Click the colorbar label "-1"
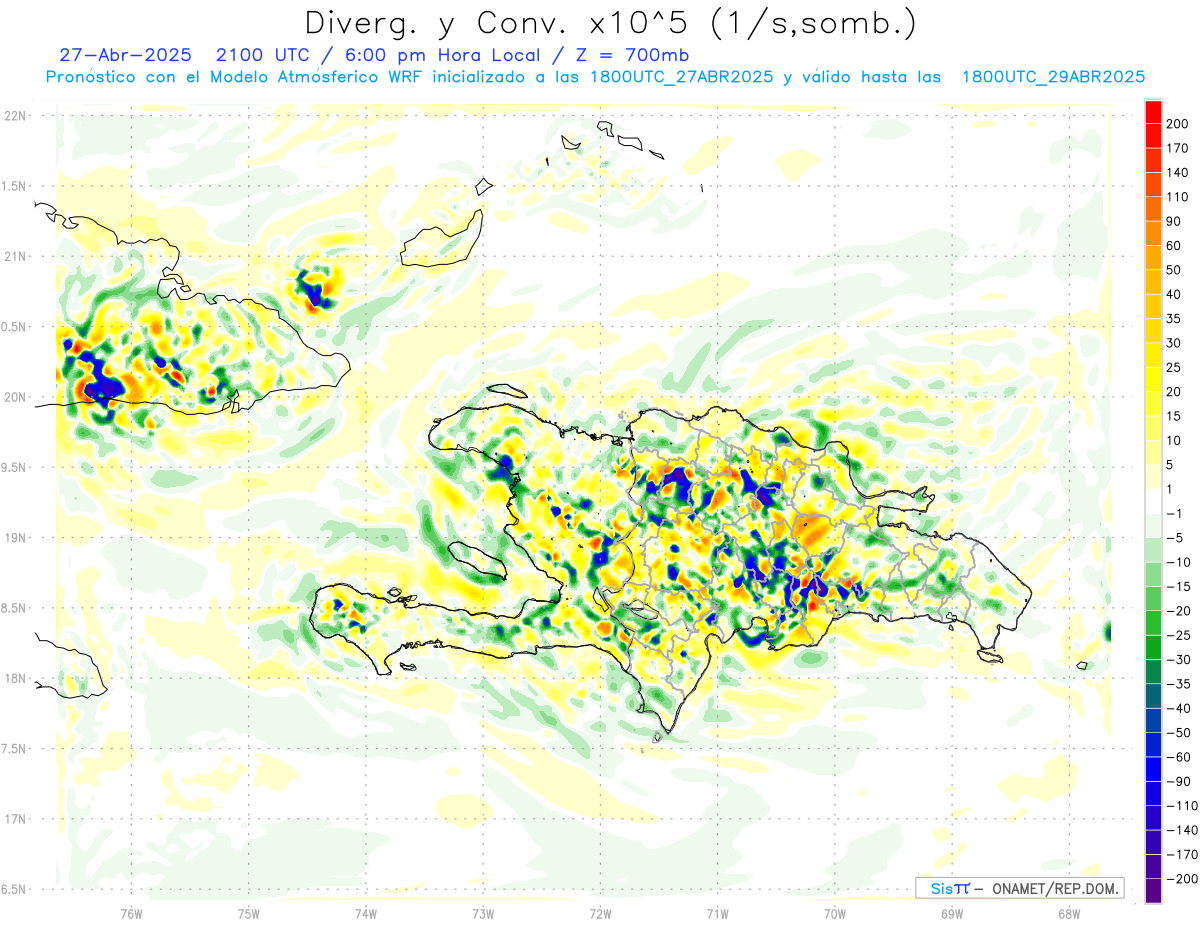The image size is (1200, 927). coord(1174,514)
